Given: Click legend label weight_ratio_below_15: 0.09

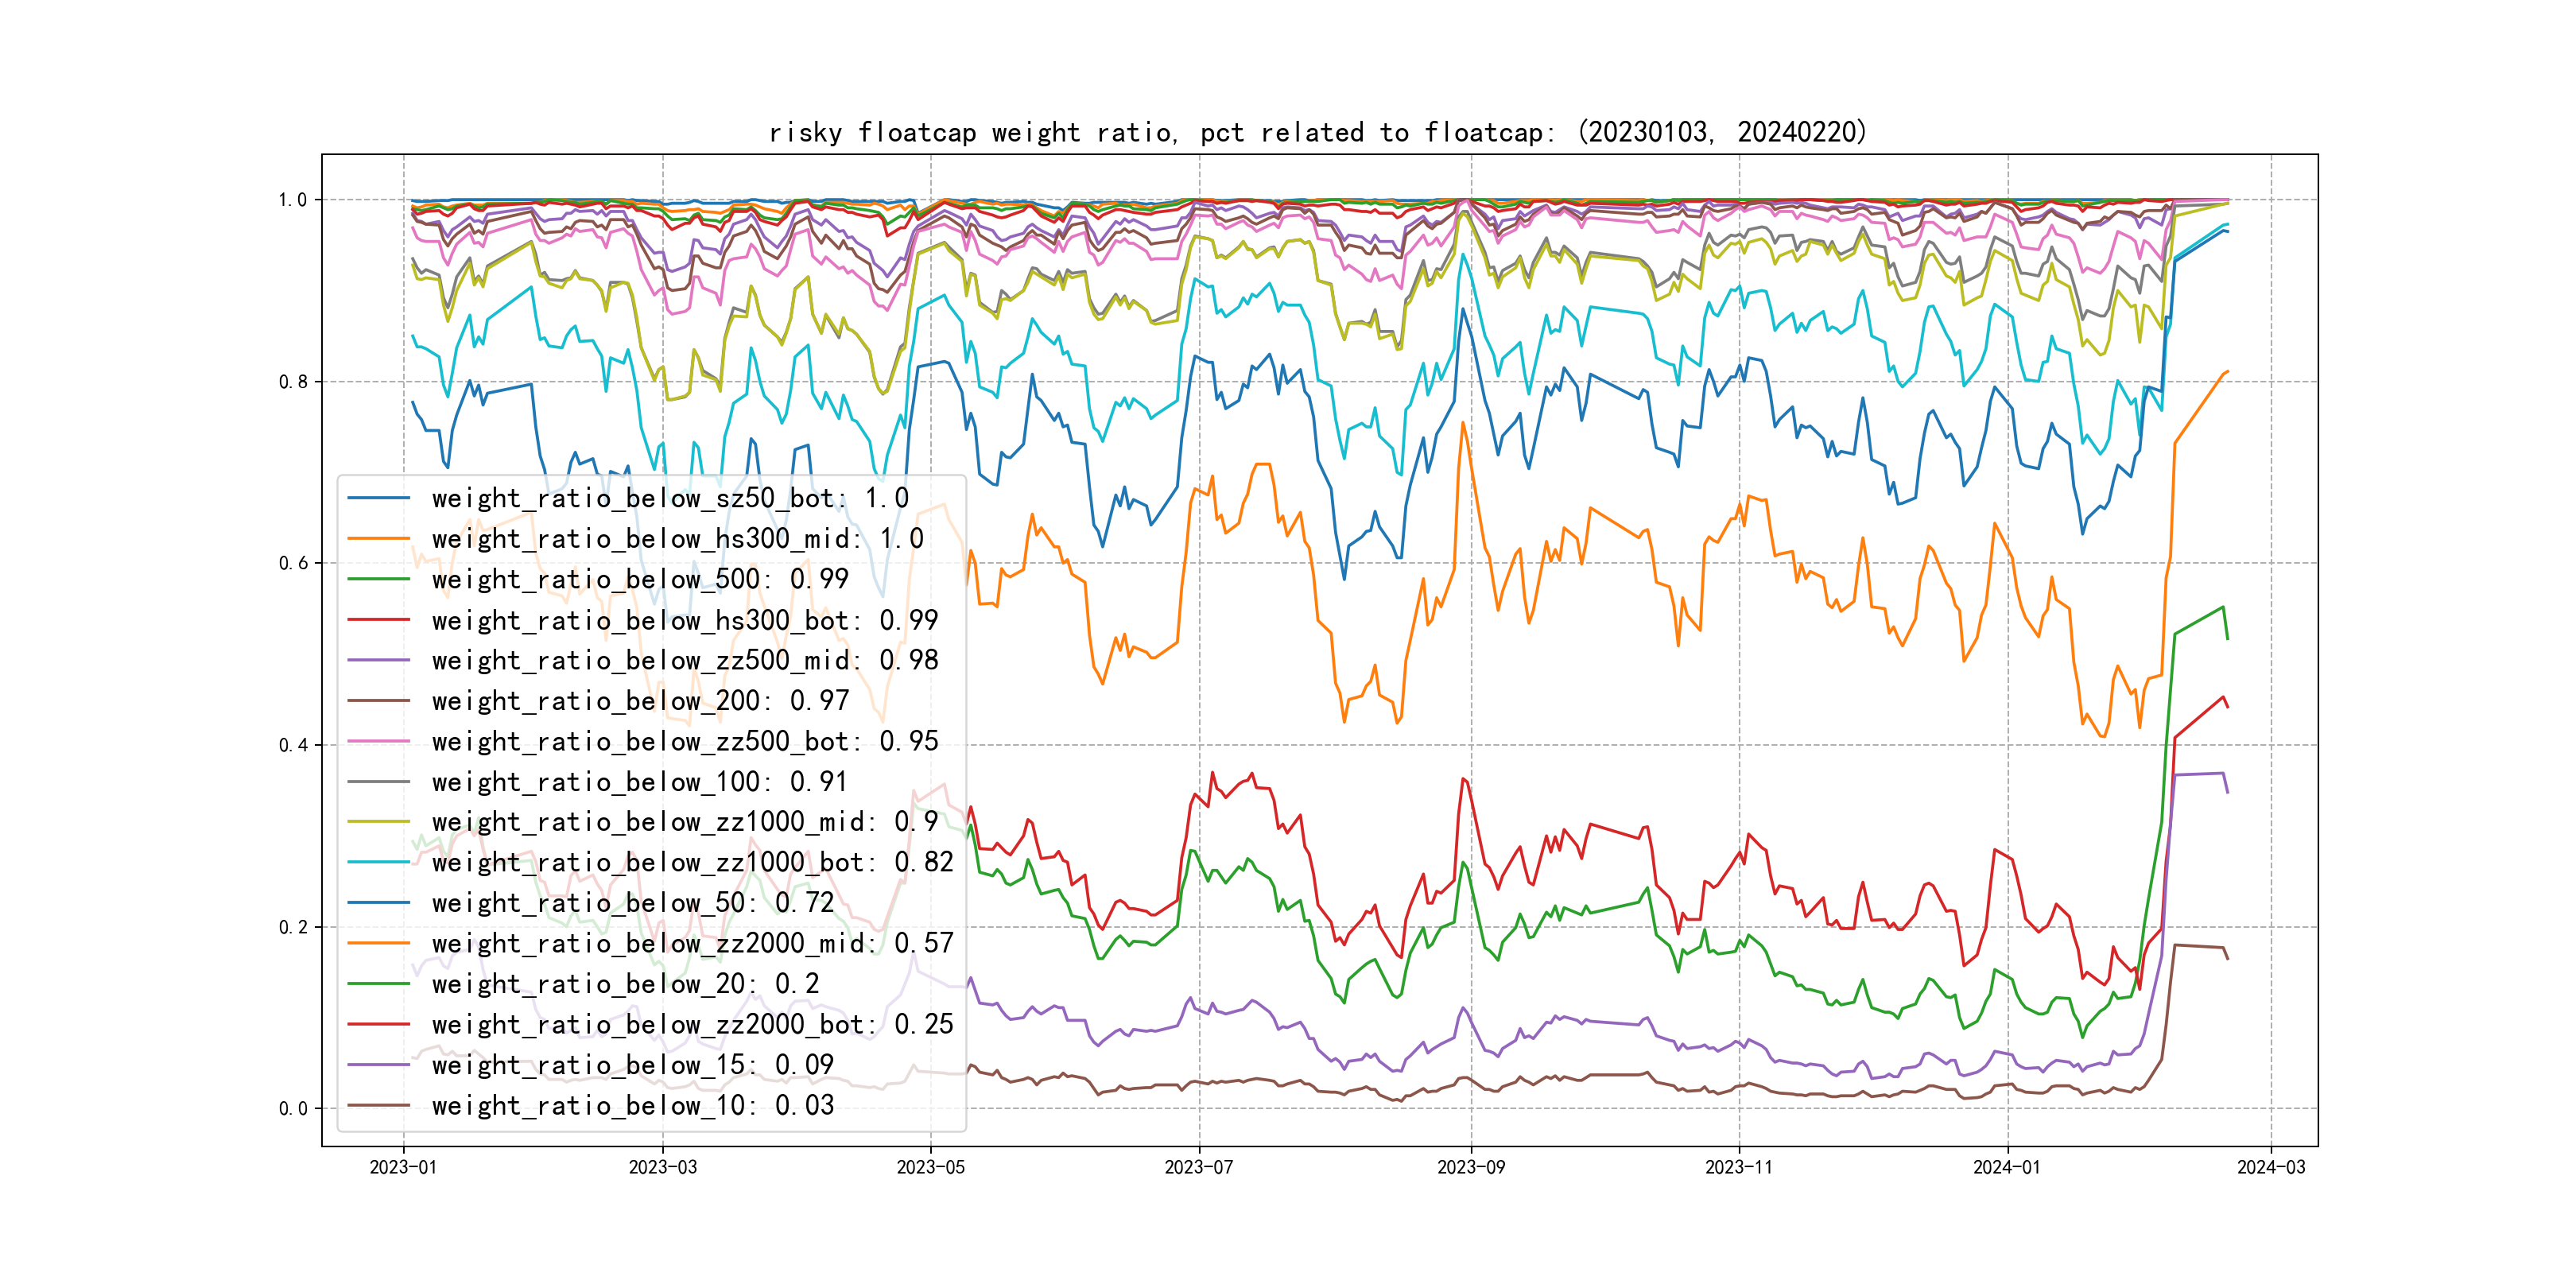Looking at the screenshot, I should click(632, 1065).
